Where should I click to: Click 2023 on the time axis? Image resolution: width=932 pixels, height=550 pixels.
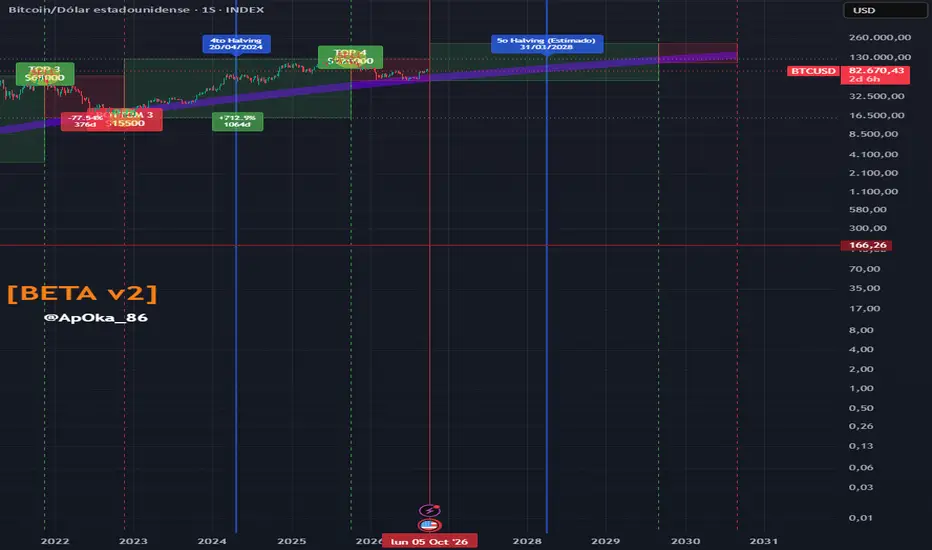click(x=133, y=541)
